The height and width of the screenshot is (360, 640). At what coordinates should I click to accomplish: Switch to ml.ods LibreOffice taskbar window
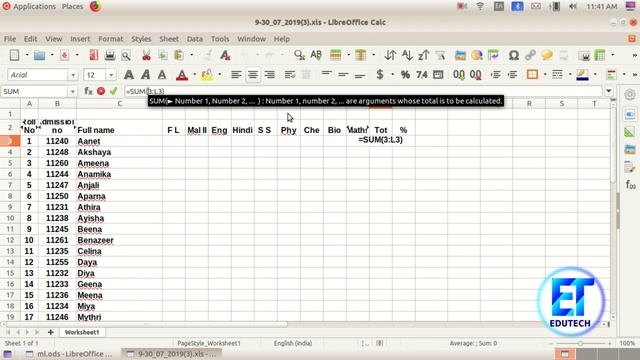tap(69, 354)
